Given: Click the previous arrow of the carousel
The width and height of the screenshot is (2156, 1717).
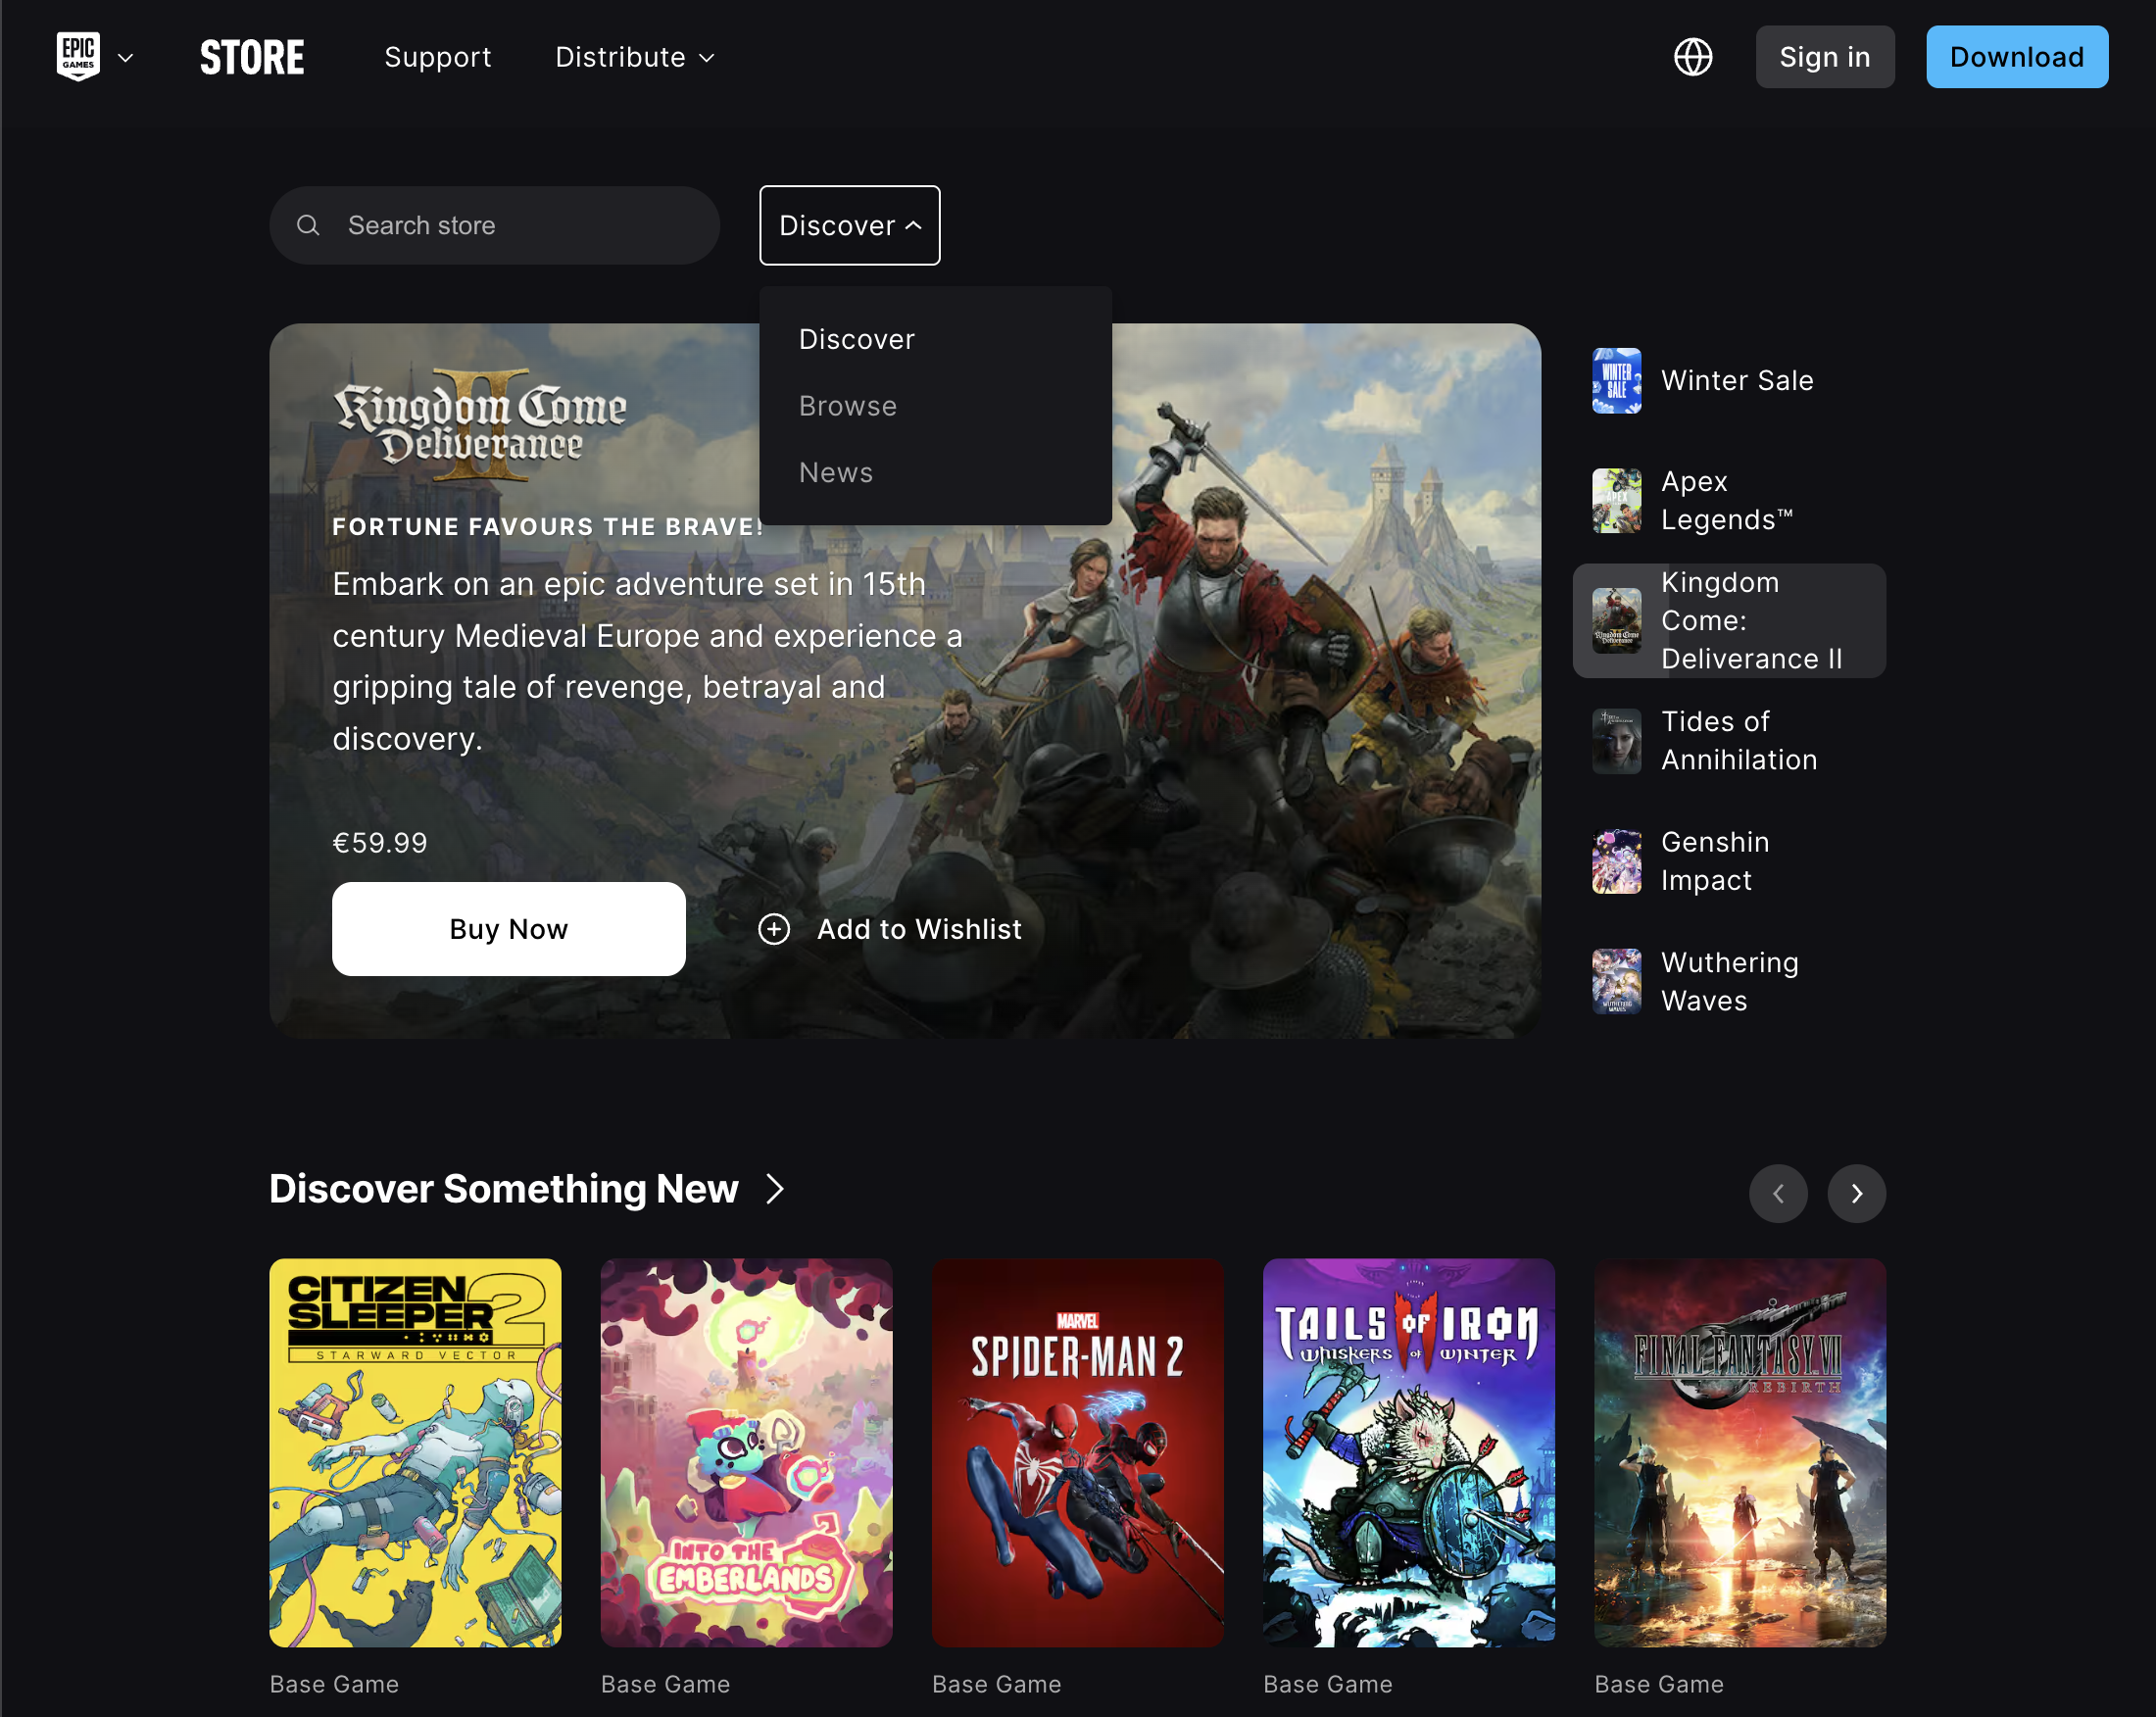Looking at the screenshot, I should [x=1778, y=1193].
